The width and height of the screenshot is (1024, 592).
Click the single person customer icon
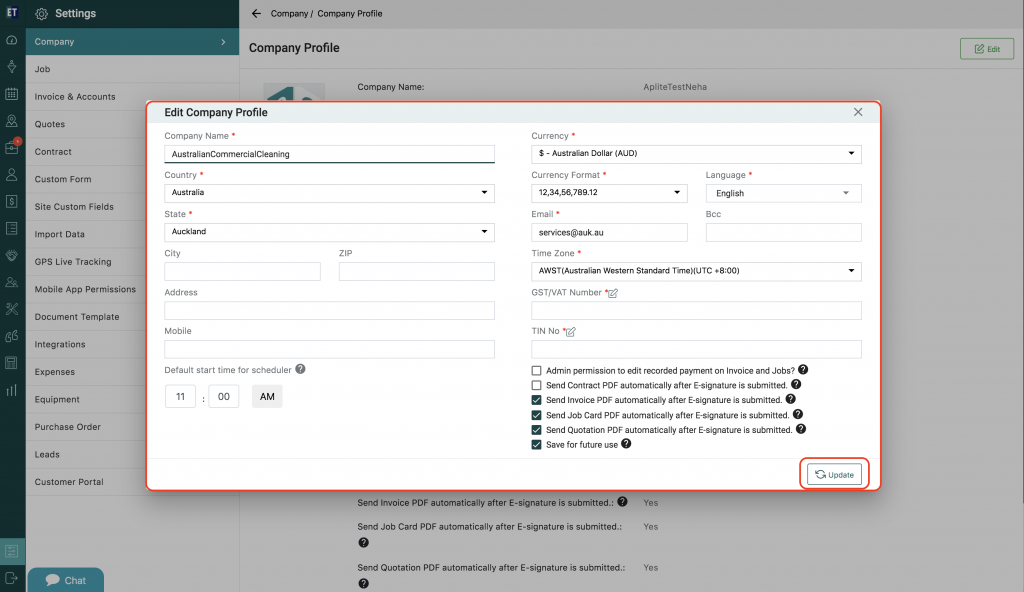12,175
